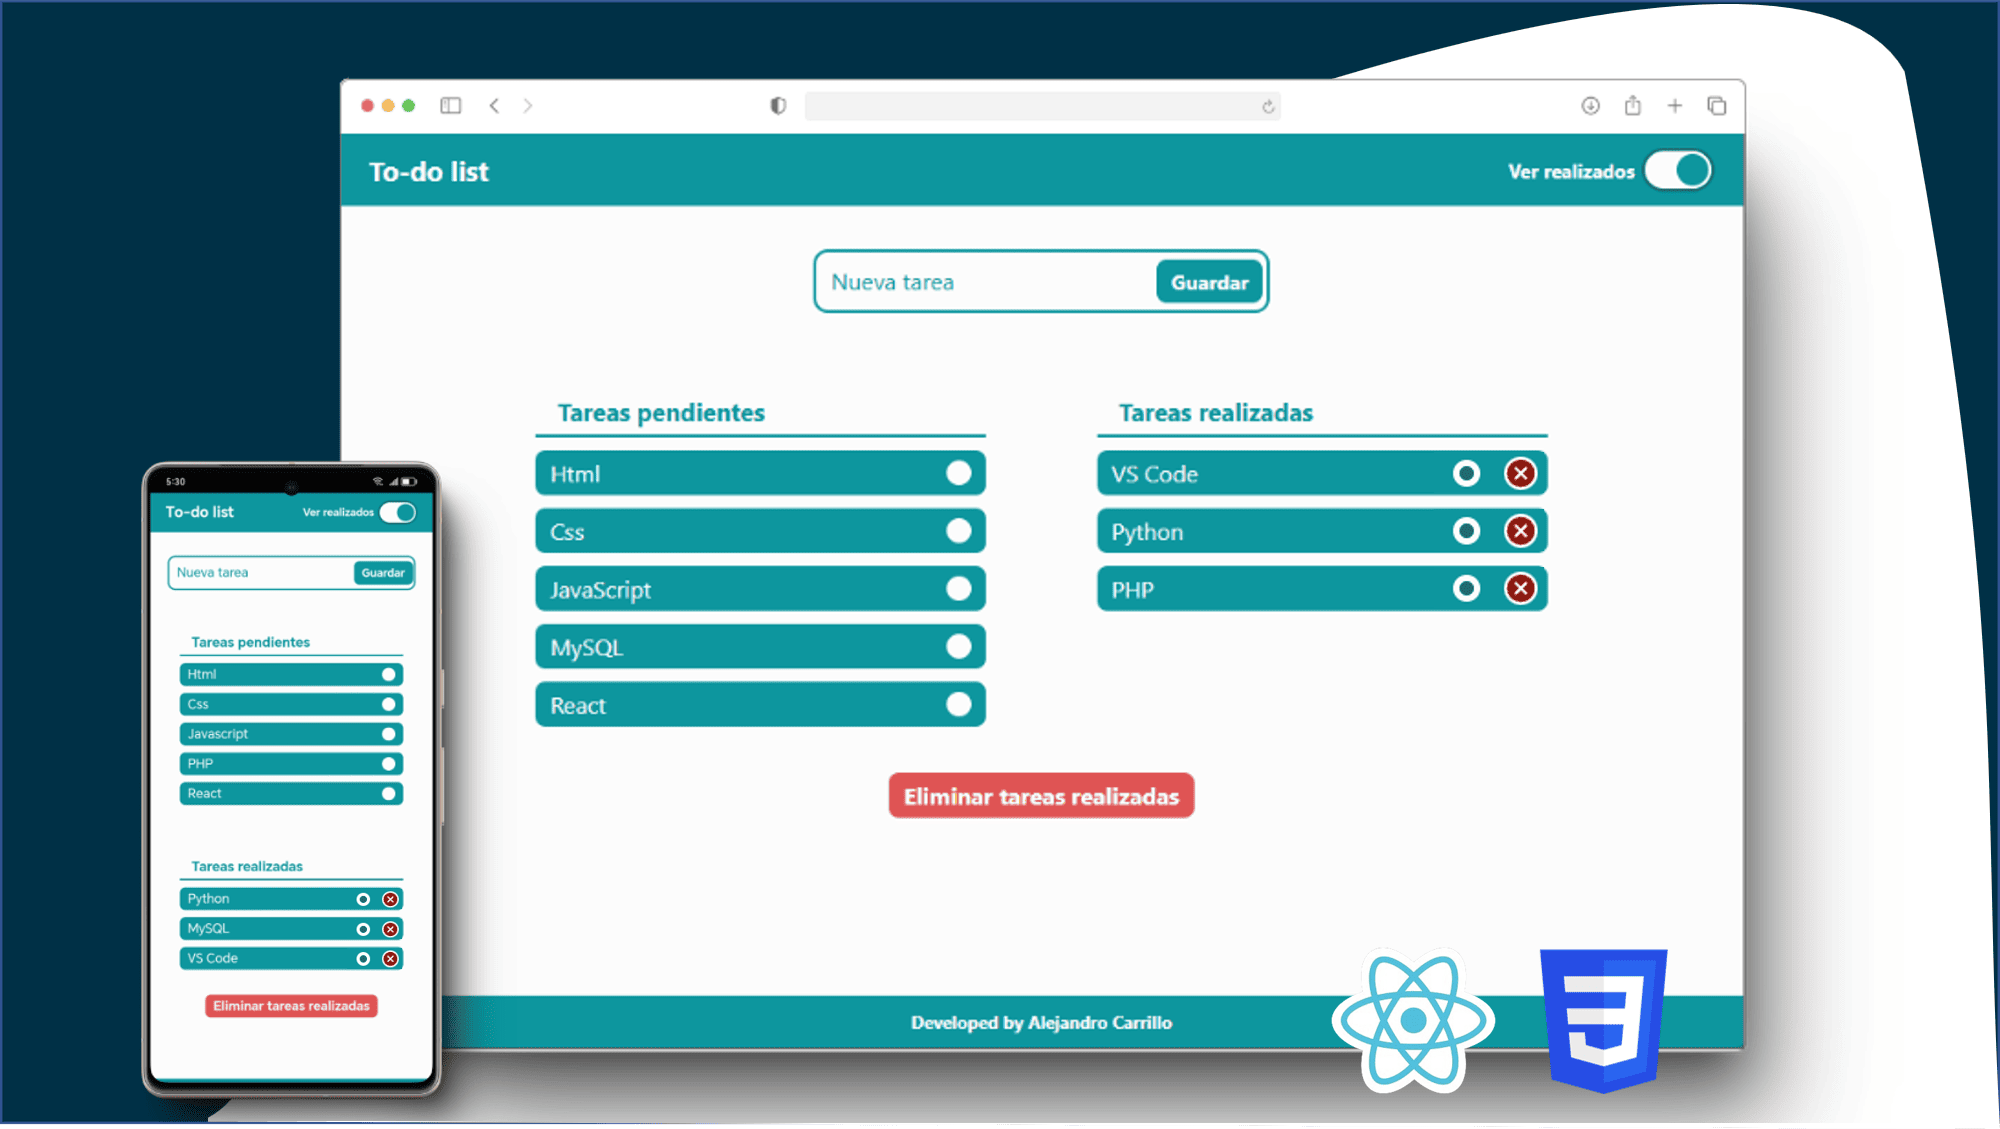Open a new tab with plus icon
2000x1129 pixels.
(x=1675, y=105)
